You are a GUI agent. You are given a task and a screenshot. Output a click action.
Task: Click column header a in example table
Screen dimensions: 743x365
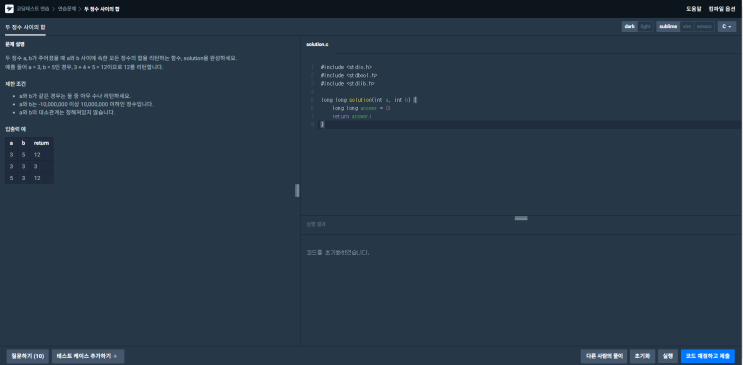pyautogui.click(x=11, y=143)
